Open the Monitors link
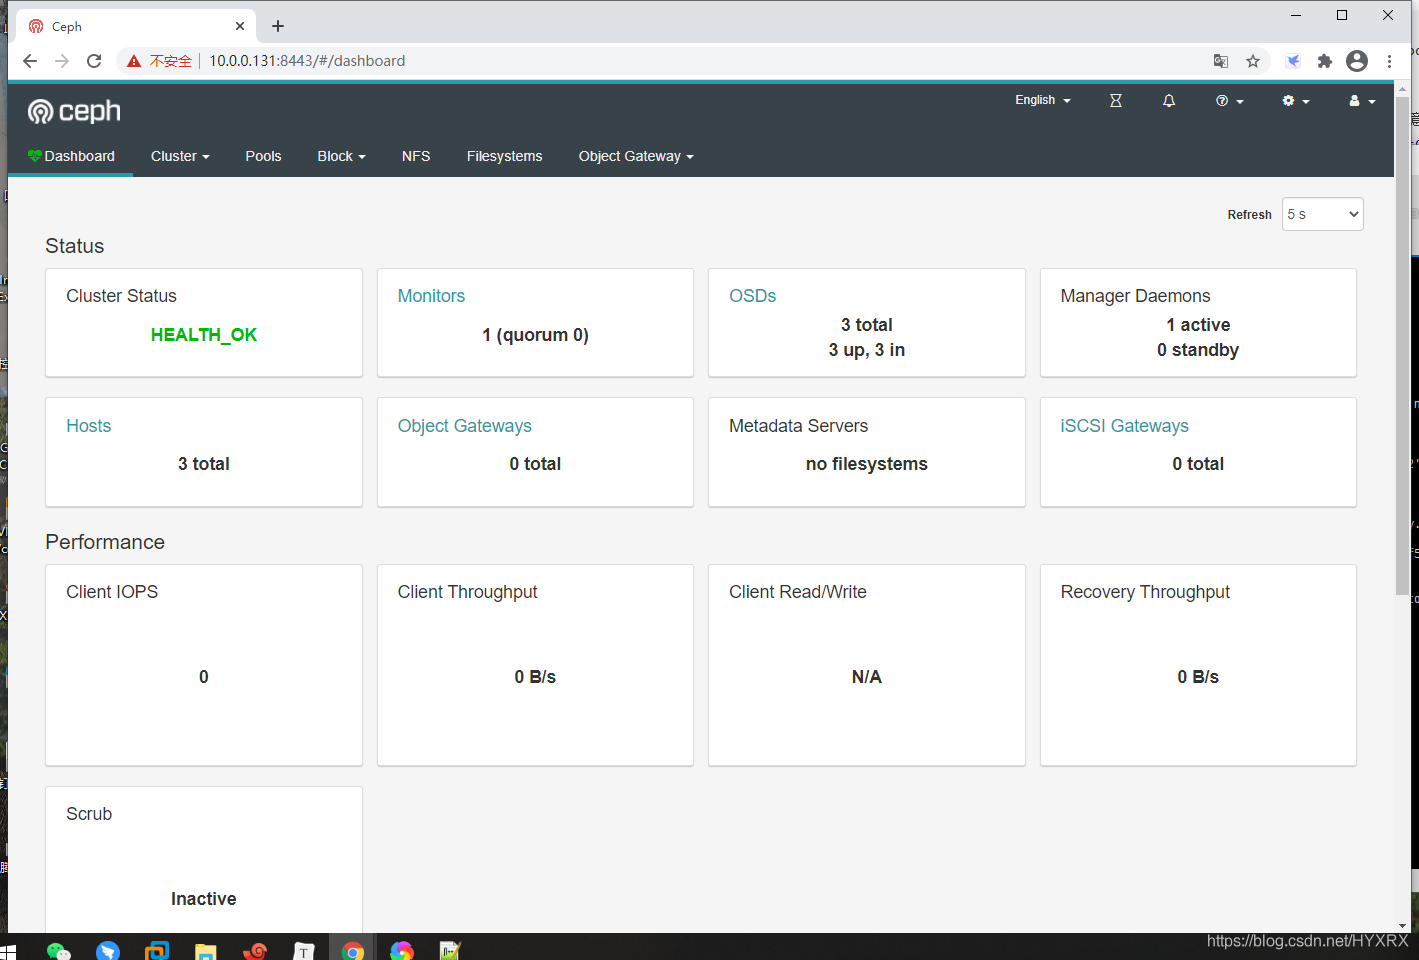The image size is (1419, 960). (x=431, y=296)
